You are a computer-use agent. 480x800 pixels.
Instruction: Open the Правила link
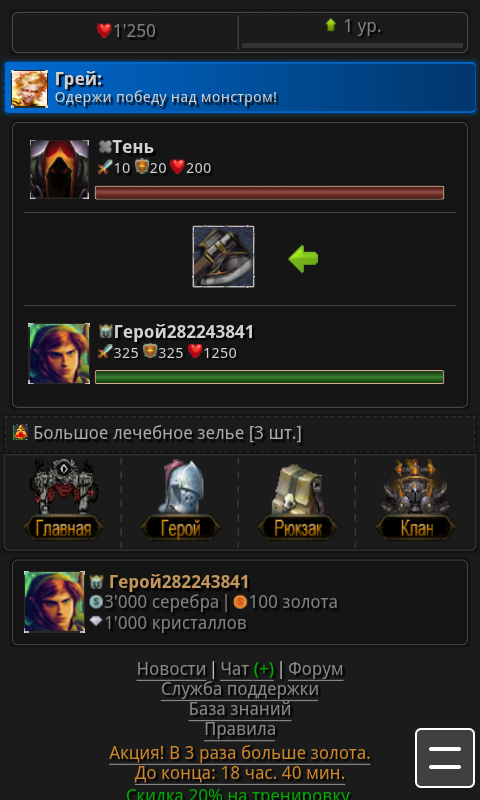[x=240, y=730]
